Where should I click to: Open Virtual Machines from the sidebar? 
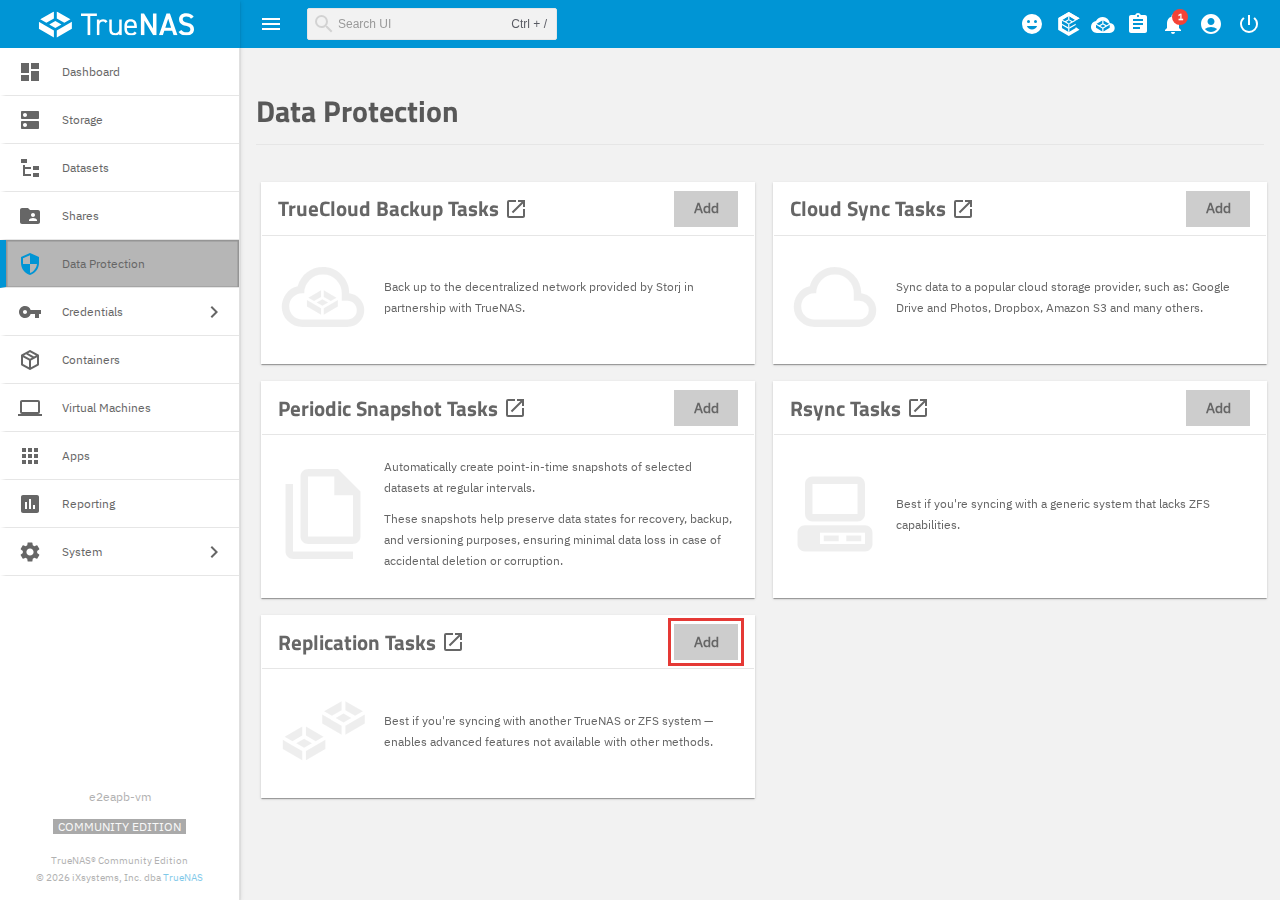(120, 408)
